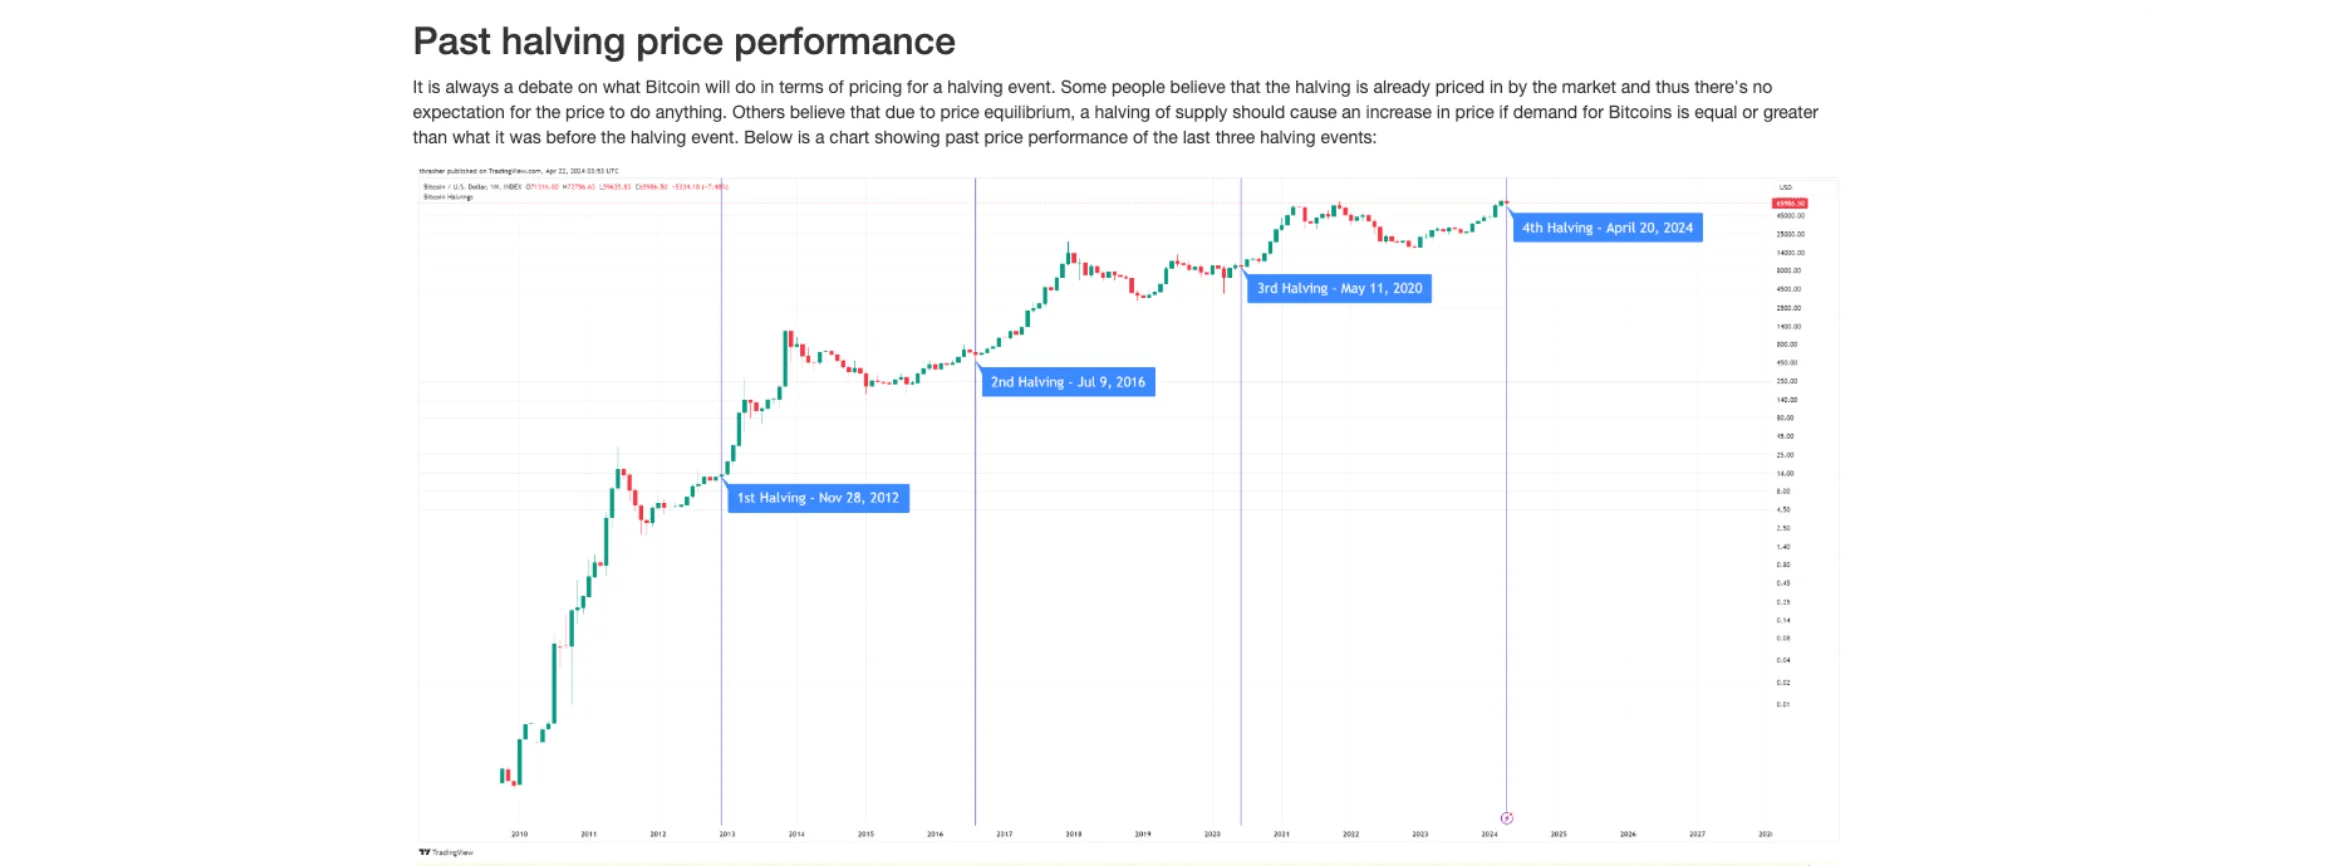Click the 2024 label on time axis

tap(1489, 834)
